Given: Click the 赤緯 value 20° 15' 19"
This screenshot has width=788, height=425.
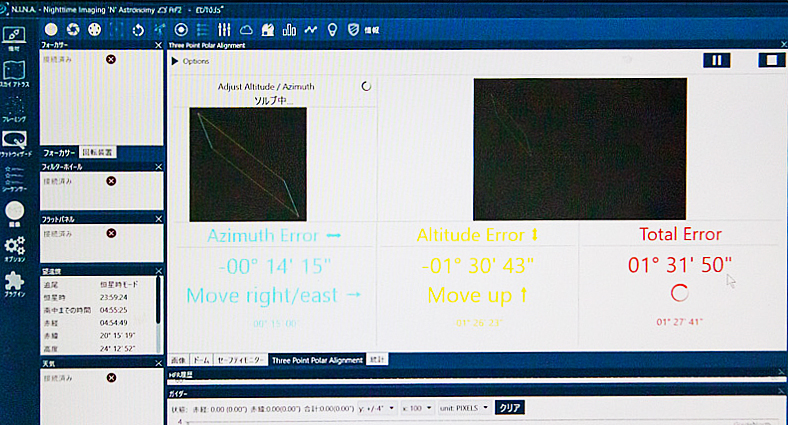Looking at the screenshot, I should point(117,336).
